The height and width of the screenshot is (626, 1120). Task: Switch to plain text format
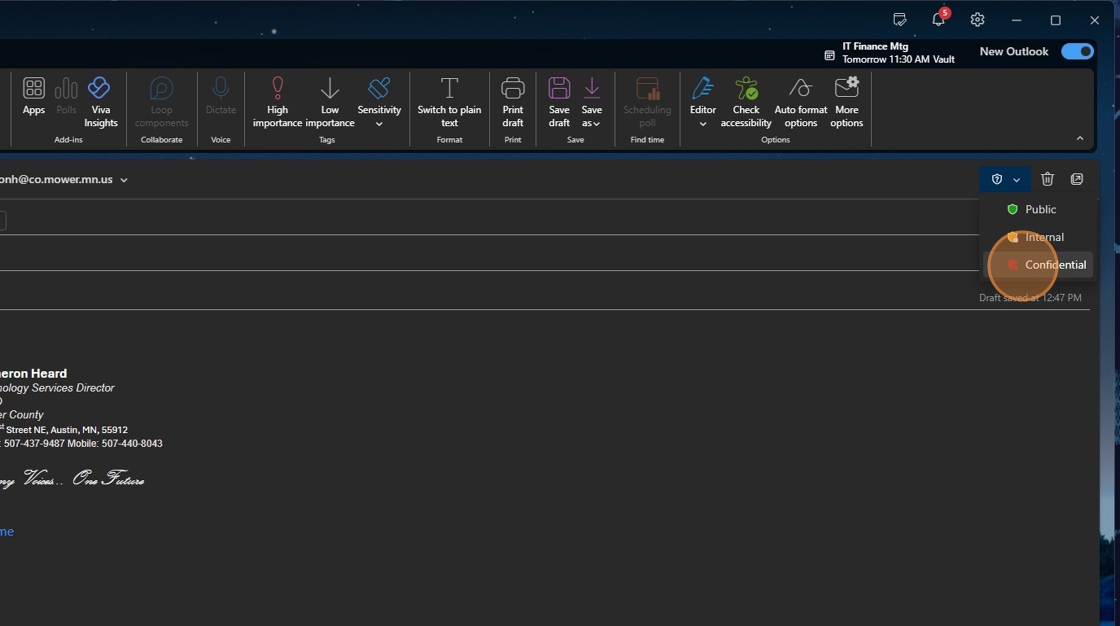(449, 103)
